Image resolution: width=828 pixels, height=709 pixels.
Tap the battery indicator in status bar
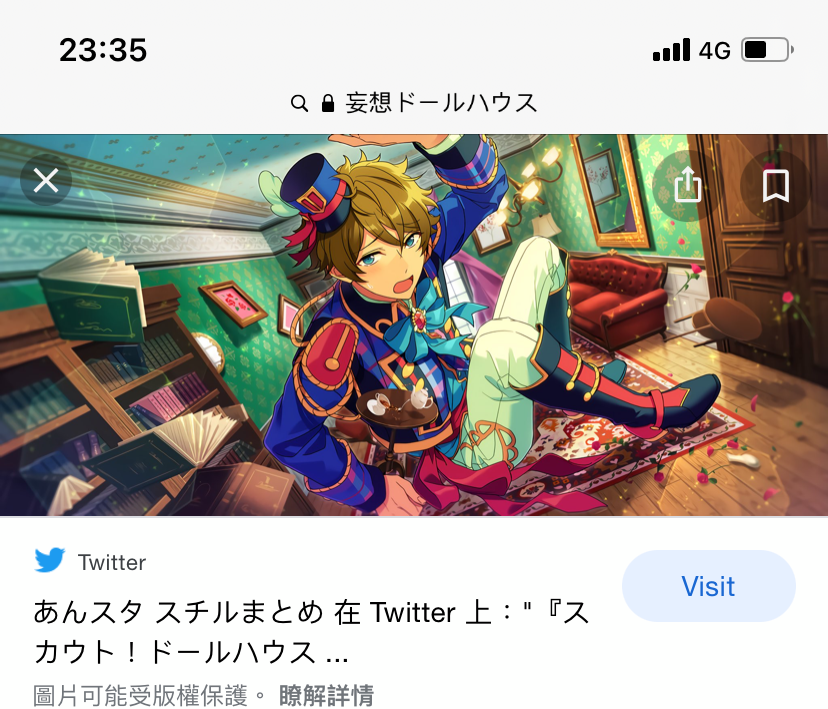tap(767, 50)
